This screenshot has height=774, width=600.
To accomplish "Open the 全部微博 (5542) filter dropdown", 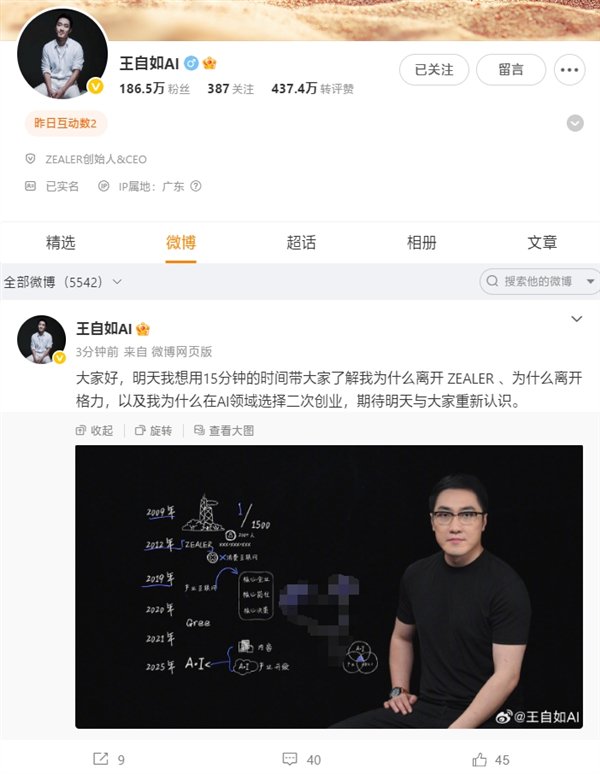I will [x=63, y=282].
